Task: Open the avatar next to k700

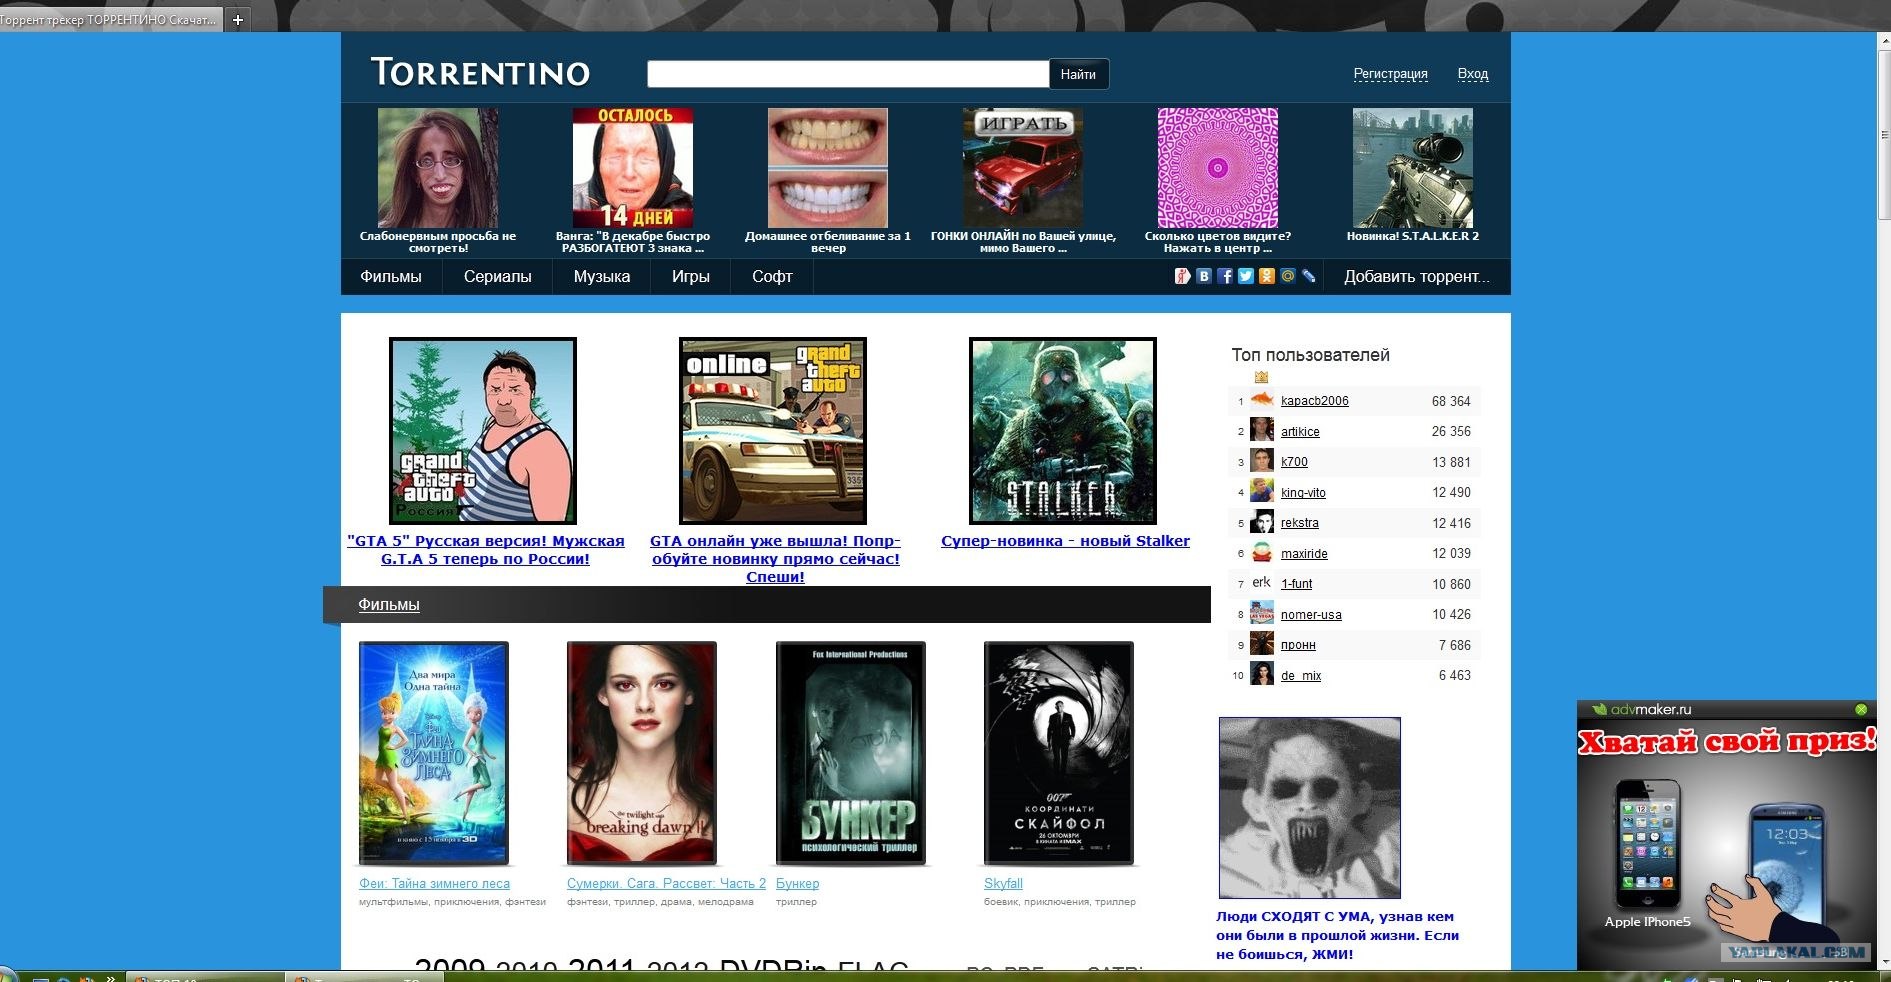Action: tap(1262, 461)
